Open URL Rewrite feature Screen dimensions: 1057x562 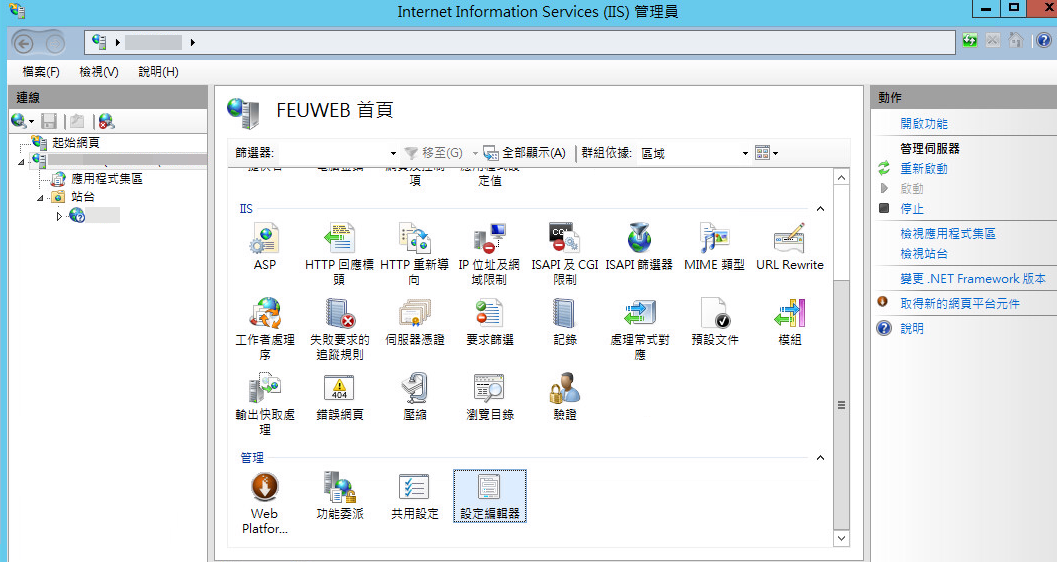click(789, 247)
